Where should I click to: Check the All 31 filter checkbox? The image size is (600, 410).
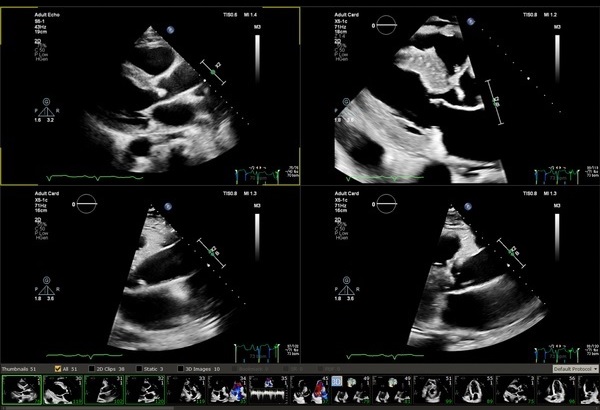(58, 369)
